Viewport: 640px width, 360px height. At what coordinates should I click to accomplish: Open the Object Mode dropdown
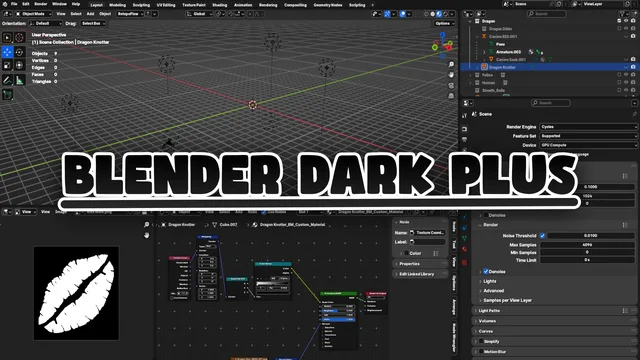33,14
